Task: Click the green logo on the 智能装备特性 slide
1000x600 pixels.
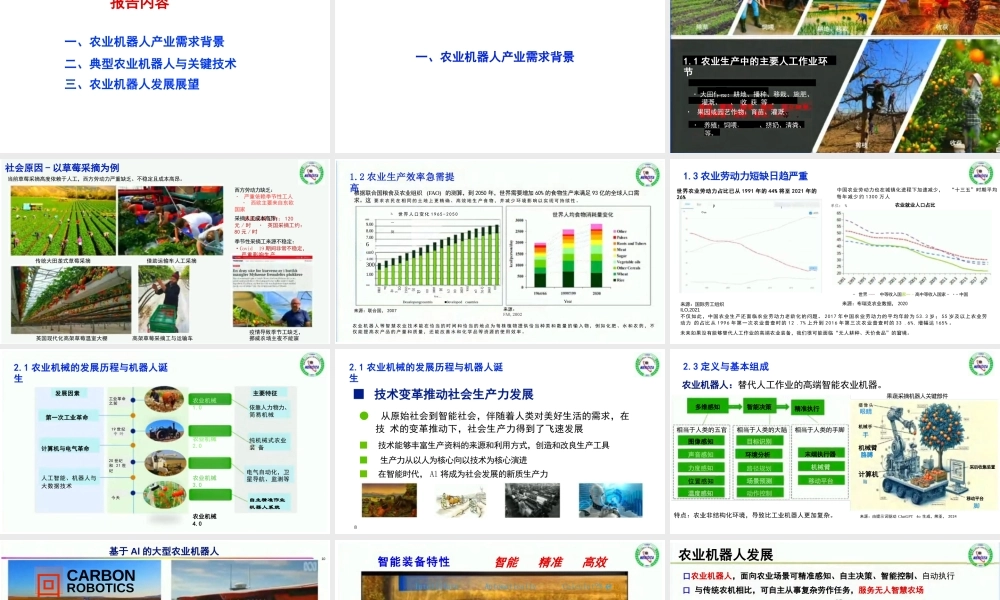Action: 647,555
